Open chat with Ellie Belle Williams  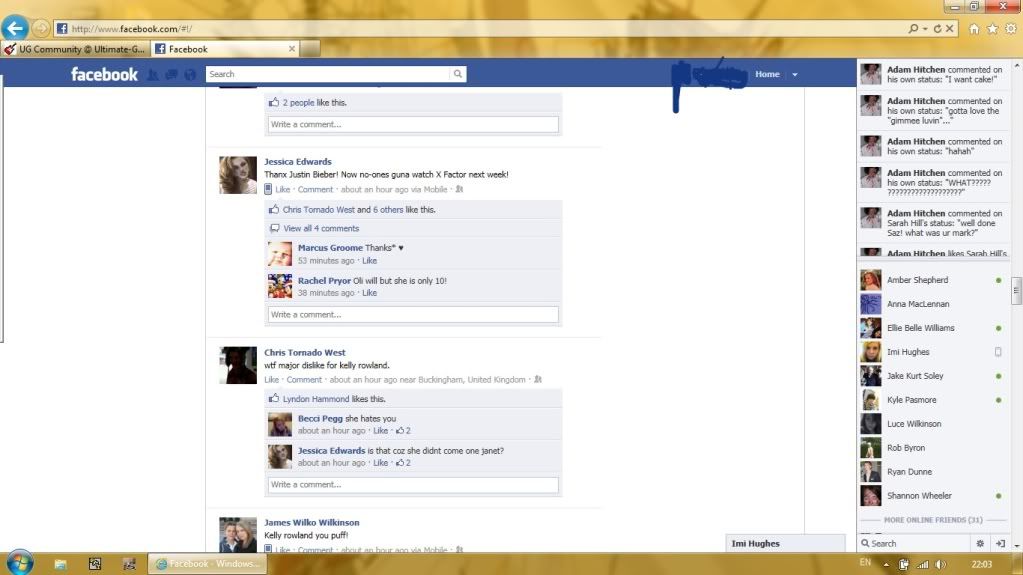point(933,328)
